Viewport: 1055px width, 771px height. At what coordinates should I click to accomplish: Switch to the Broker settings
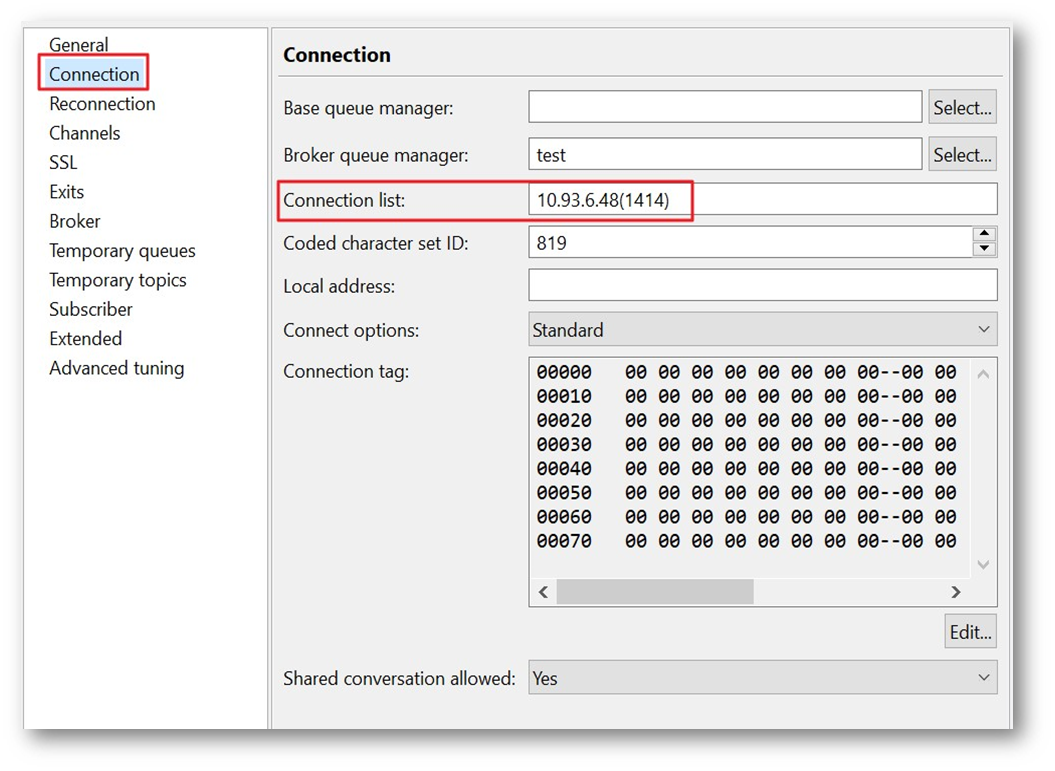pyautogui.click(x=75, y=221)
